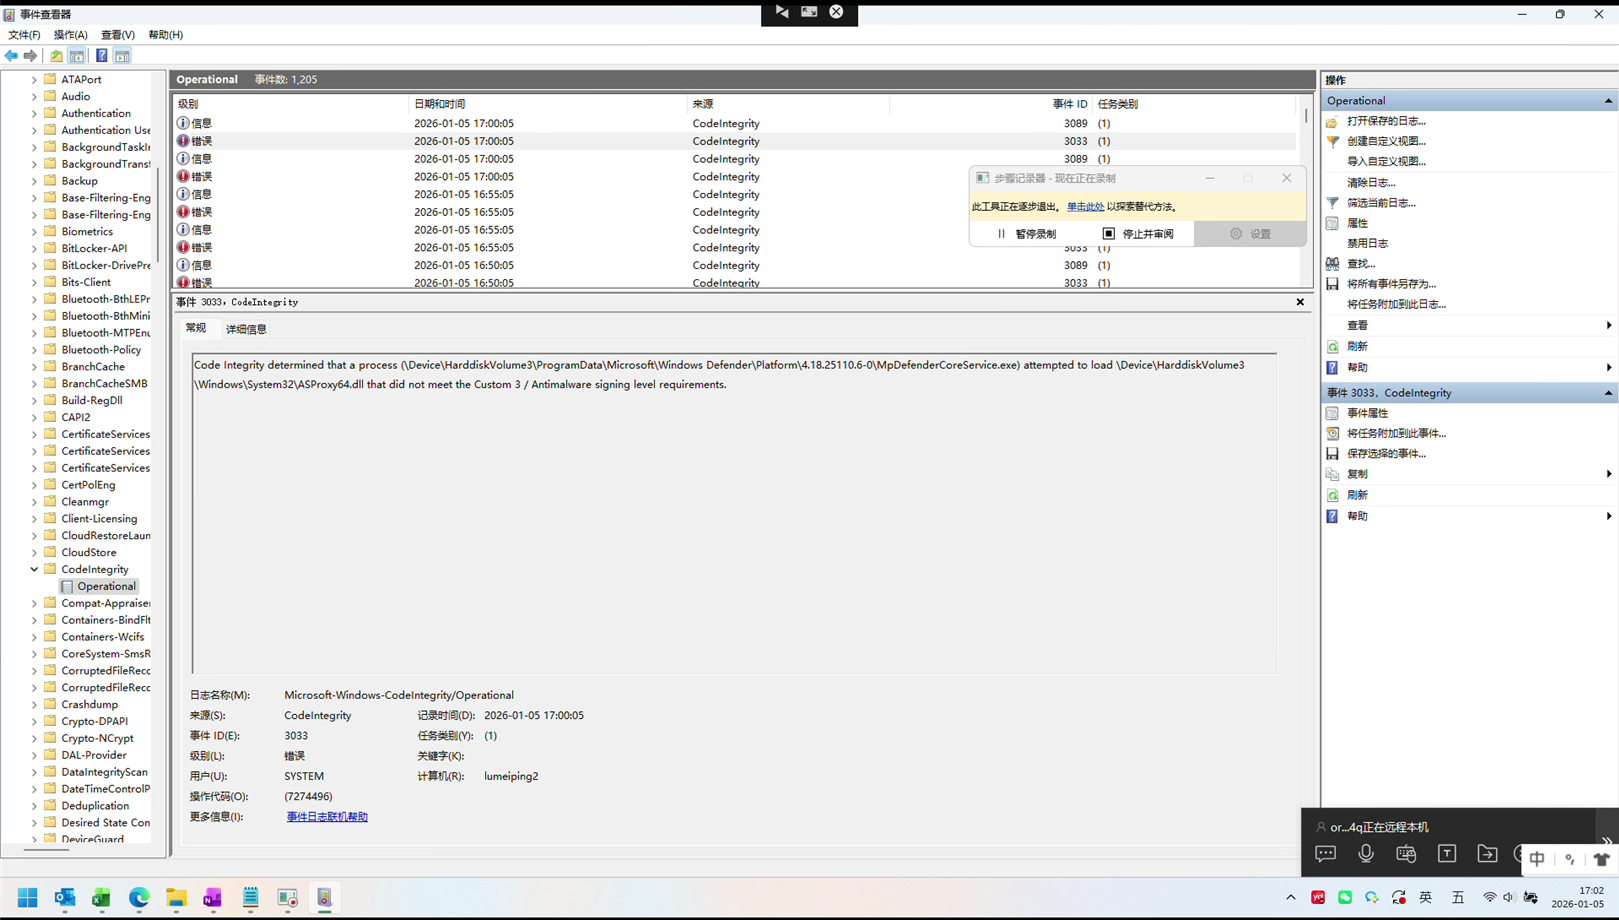Expand the 复制 submenu arrow in actions
The height and width of the screenshot is (920, 1619).
tap(1608, 474)
